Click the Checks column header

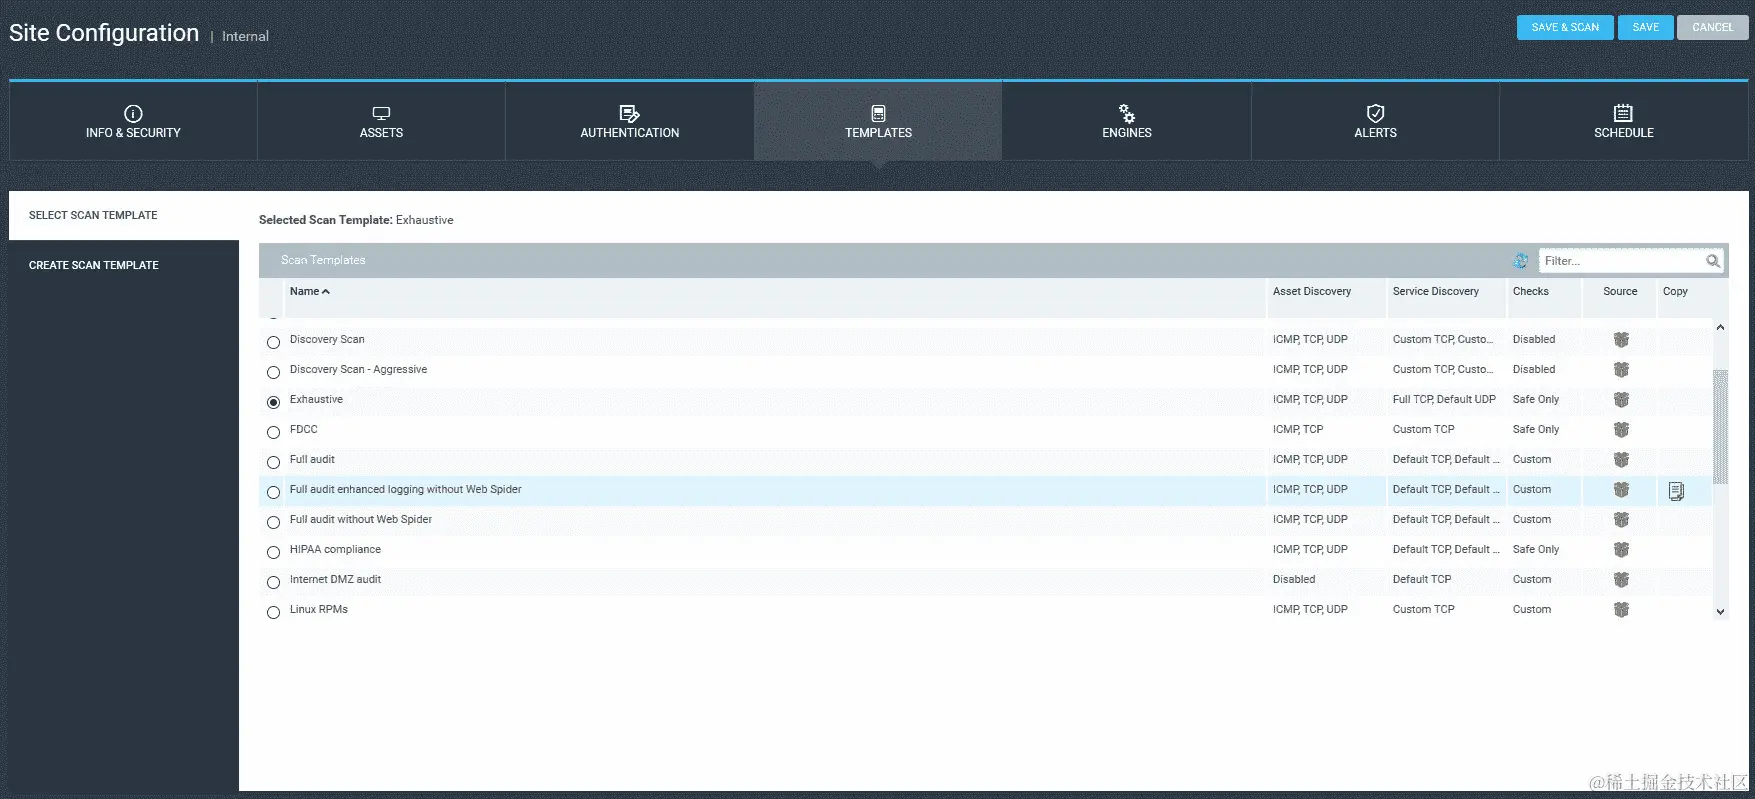click(x=1530, y=292)
